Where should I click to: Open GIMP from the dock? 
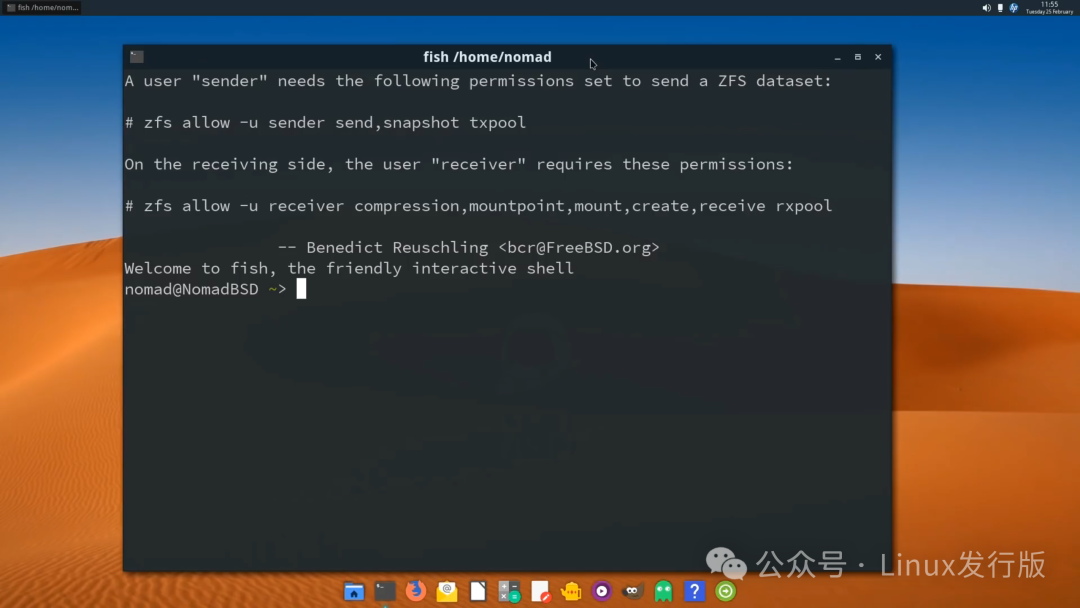pyautogui.click(x=631, y=590)
